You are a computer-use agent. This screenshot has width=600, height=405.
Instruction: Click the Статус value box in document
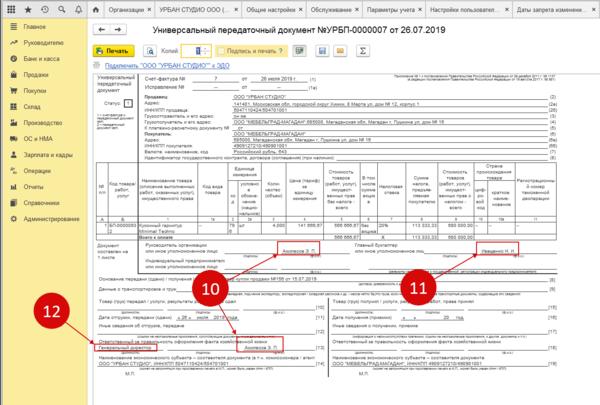tap(128, 103)
